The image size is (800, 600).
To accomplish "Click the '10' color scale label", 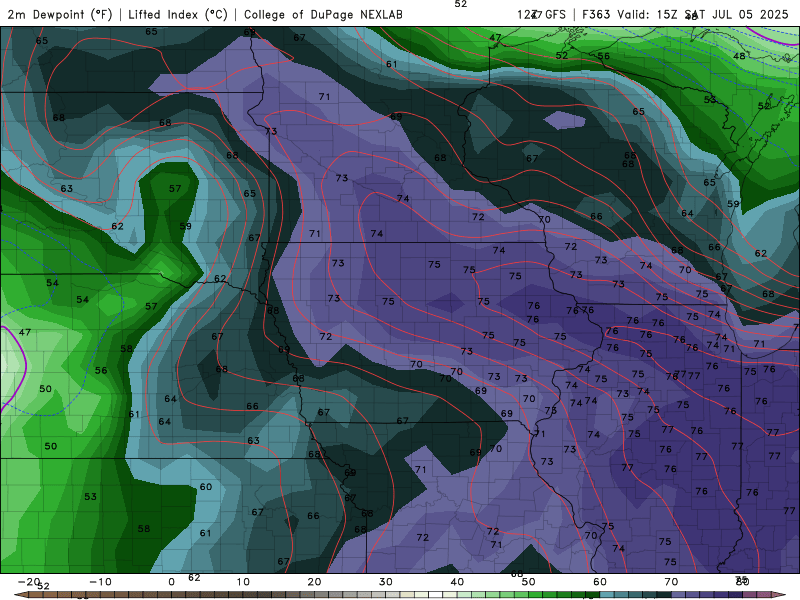I will pyautogui.click(x=243, y=582).
